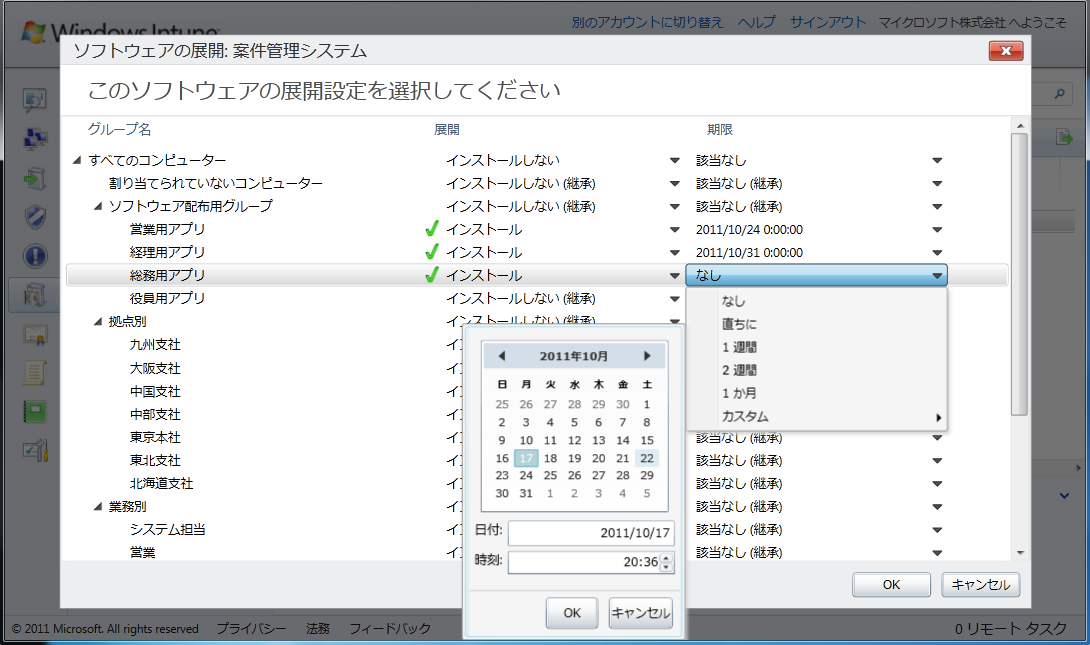The height and width of the screenshot is (645, 1090).
Task: Open deployment dropdown for 営業用アプリ
Action: click(x=674, y=230)
